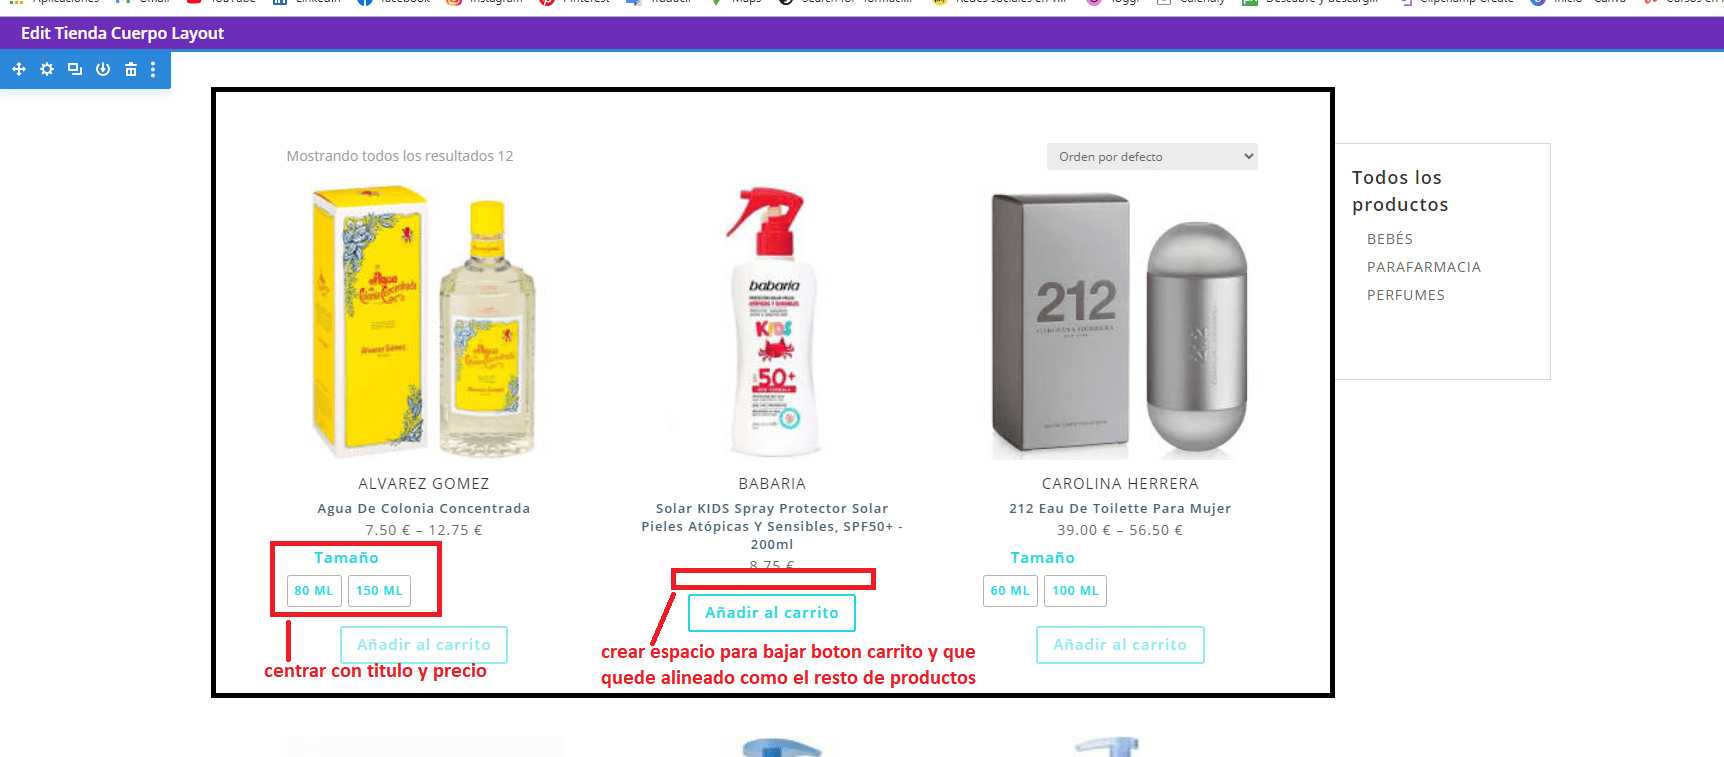The width and height of the screenshot is (1724, 757).
Task: Click Añadir al carrito under Carolina Herrera
Action: coord(1120,645)
